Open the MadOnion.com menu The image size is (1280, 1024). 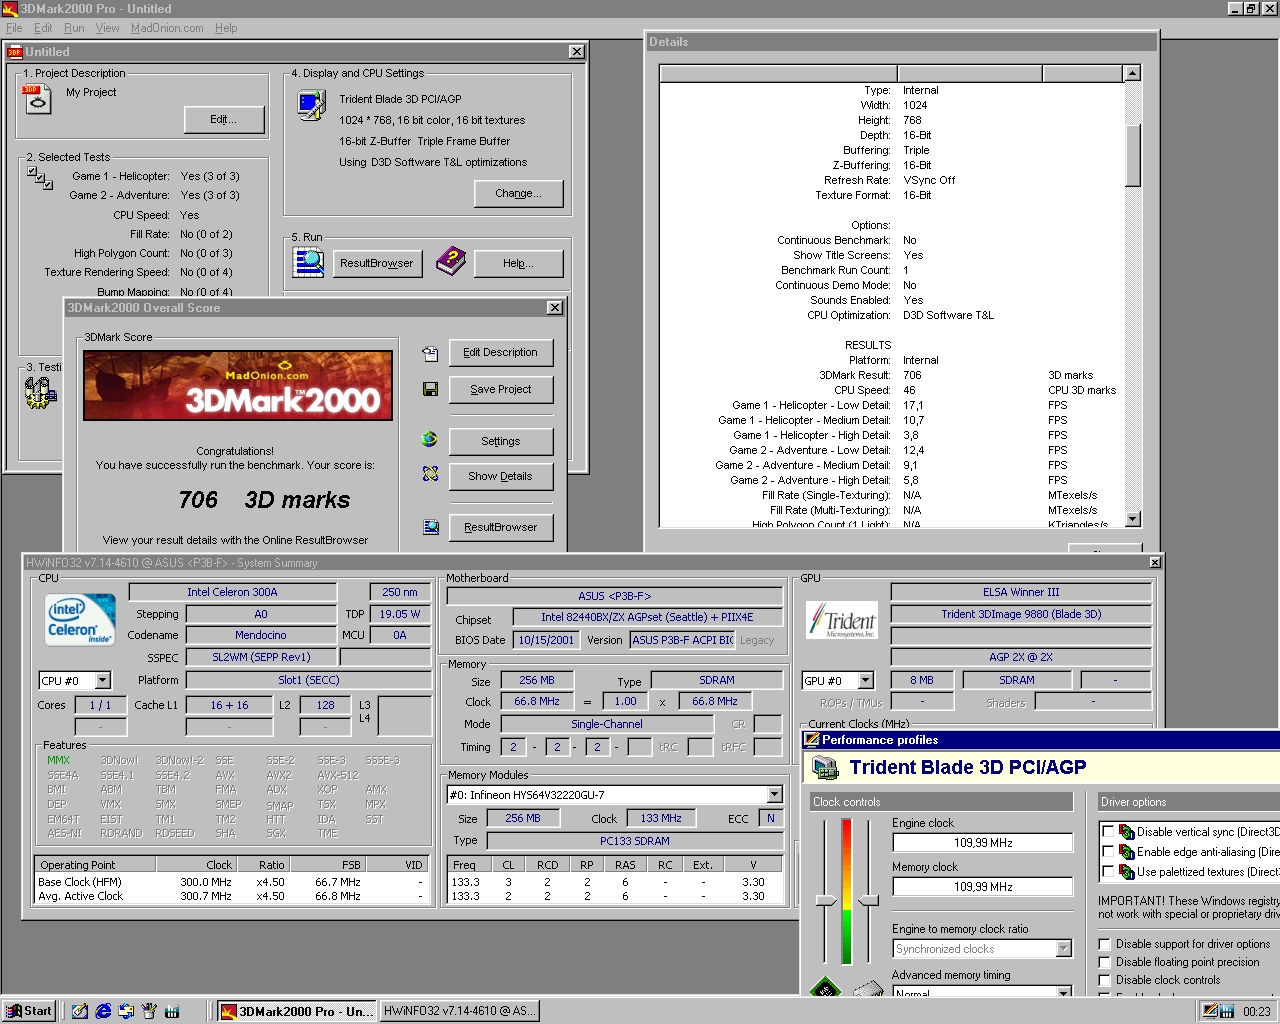[166, 28]
